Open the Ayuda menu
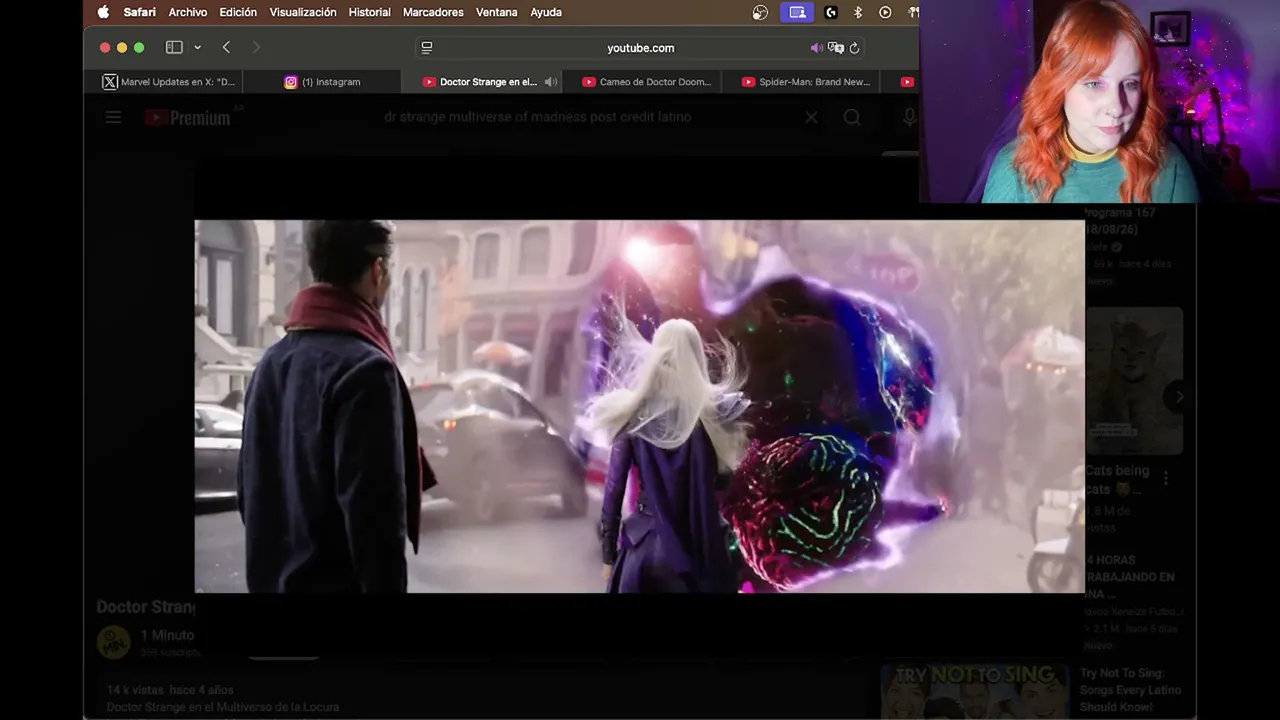Viewport: 1280px width, 720px height. (x=546, y=12)
